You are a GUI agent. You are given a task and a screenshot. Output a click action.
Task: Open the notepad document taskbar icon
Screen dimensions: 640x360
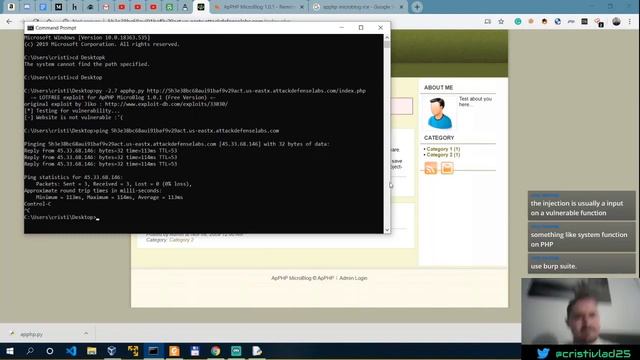(x=257, y=351)
